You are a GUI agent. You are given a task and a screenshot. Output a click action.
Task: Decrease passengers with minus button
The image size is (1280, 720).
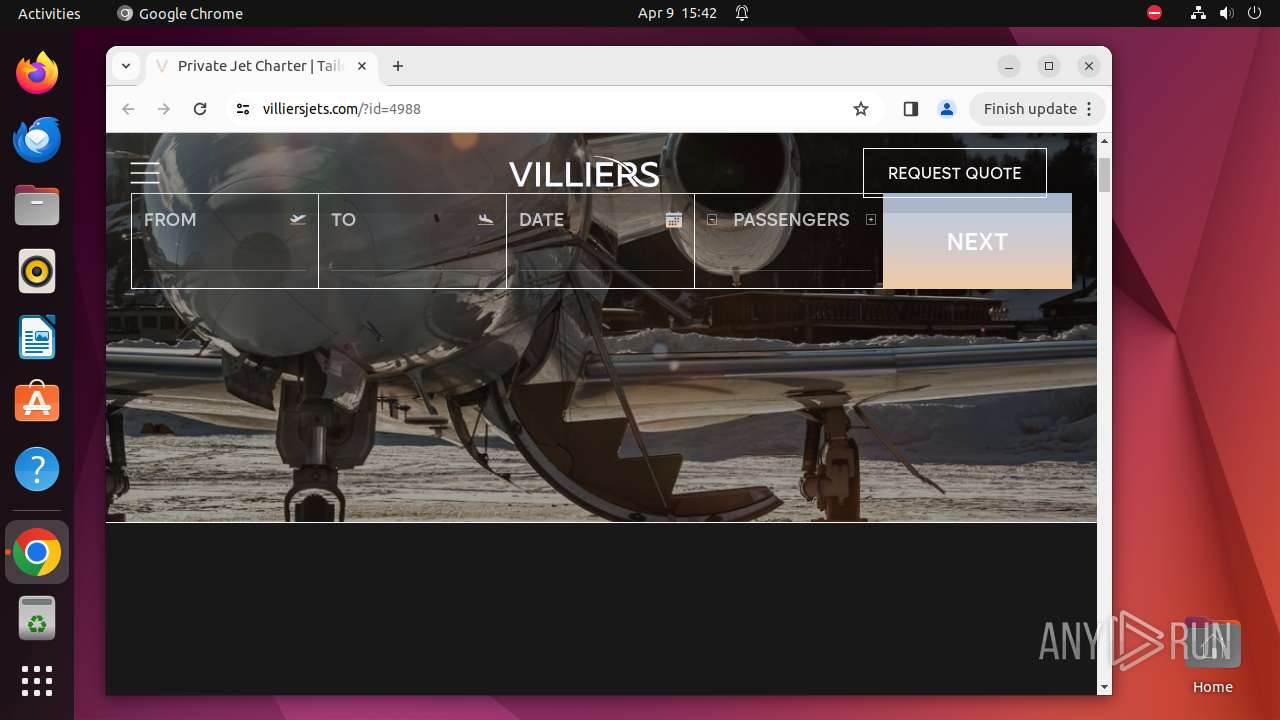[712, 219]
